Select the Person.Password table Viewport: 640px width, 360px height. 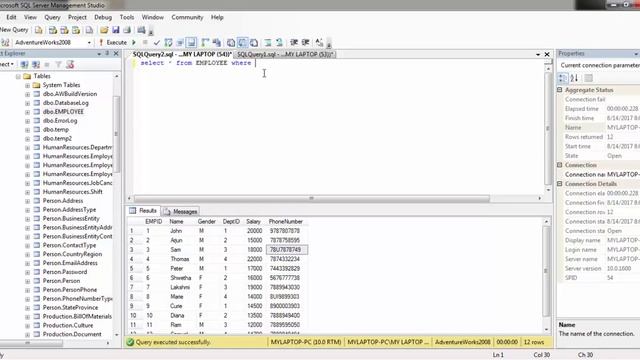(64, 272)
